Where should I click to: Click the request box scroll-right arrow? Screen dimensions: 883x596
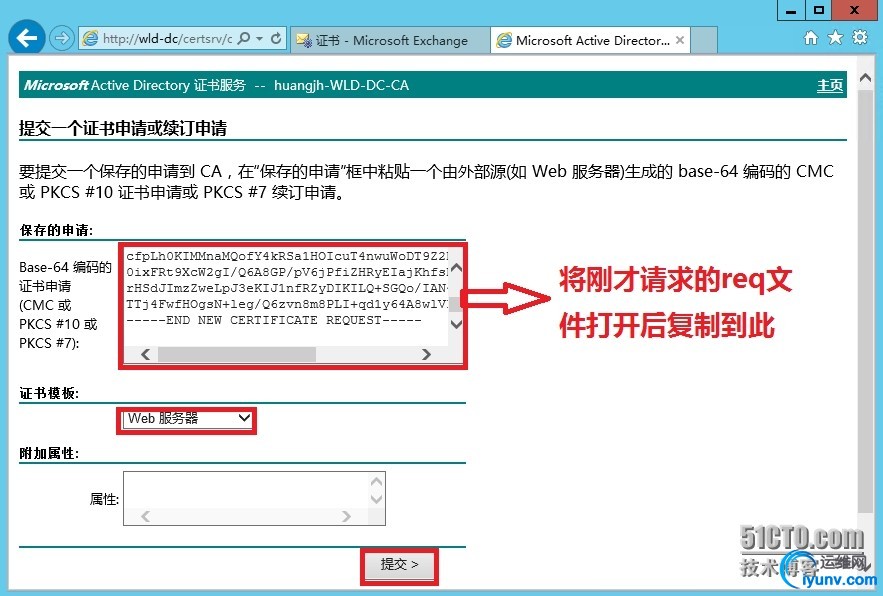point(426,354)
